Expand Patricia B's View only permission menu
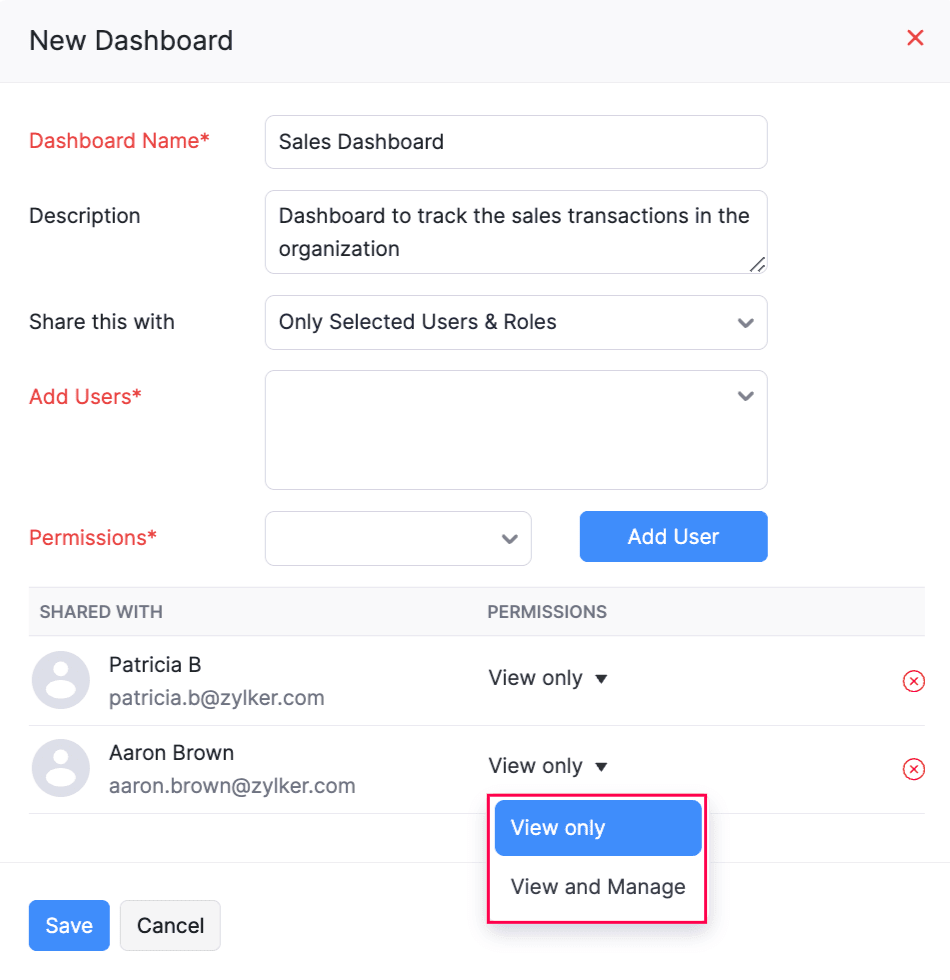 click(x=548, y=678)
